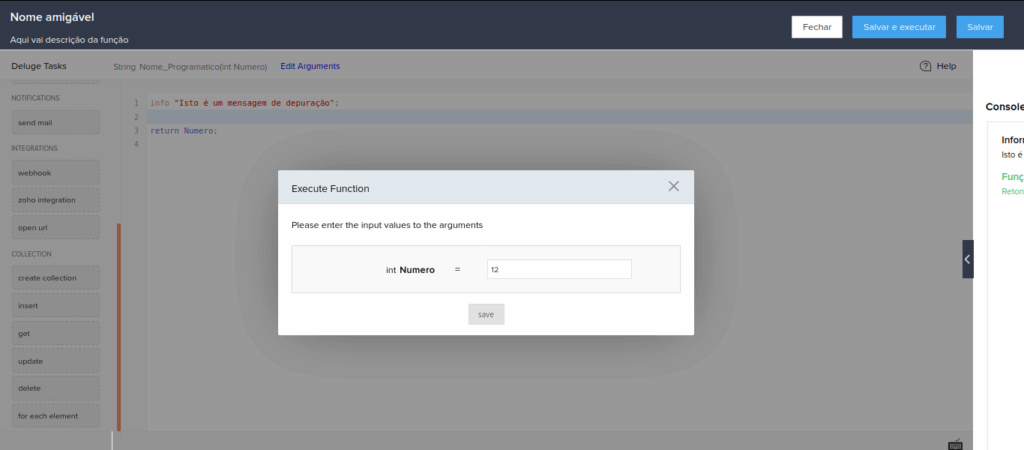Click the keyboard icon at bottom right
Viewport: 1024px width, 450px height.
(x=955, y=443)
